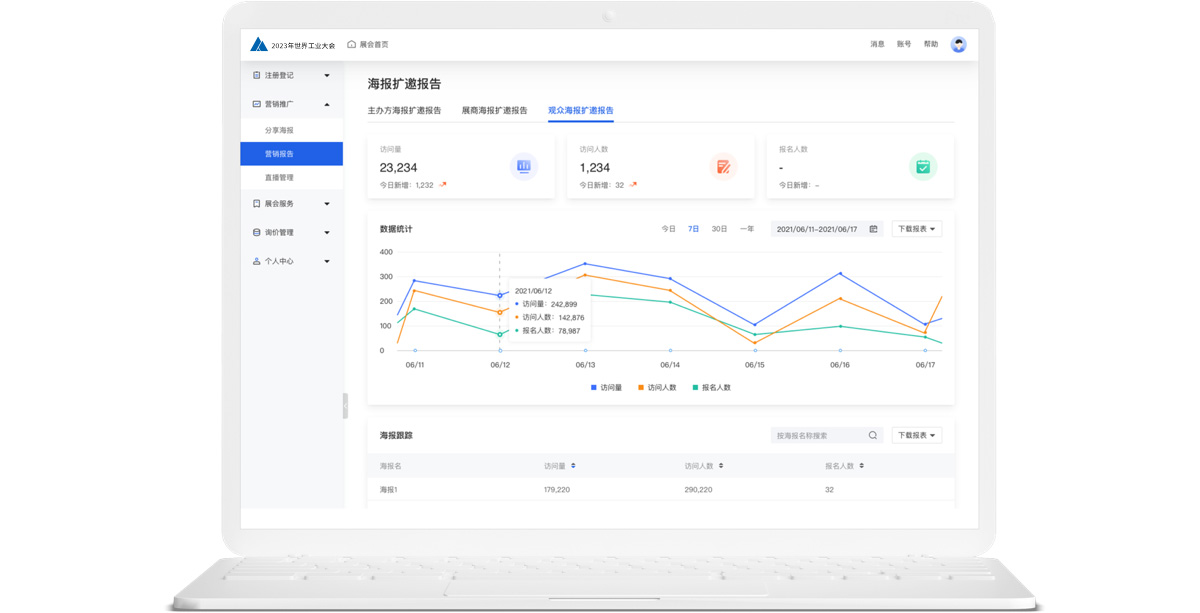Select the 今日 time range
1200x613 pixels.
668,229
